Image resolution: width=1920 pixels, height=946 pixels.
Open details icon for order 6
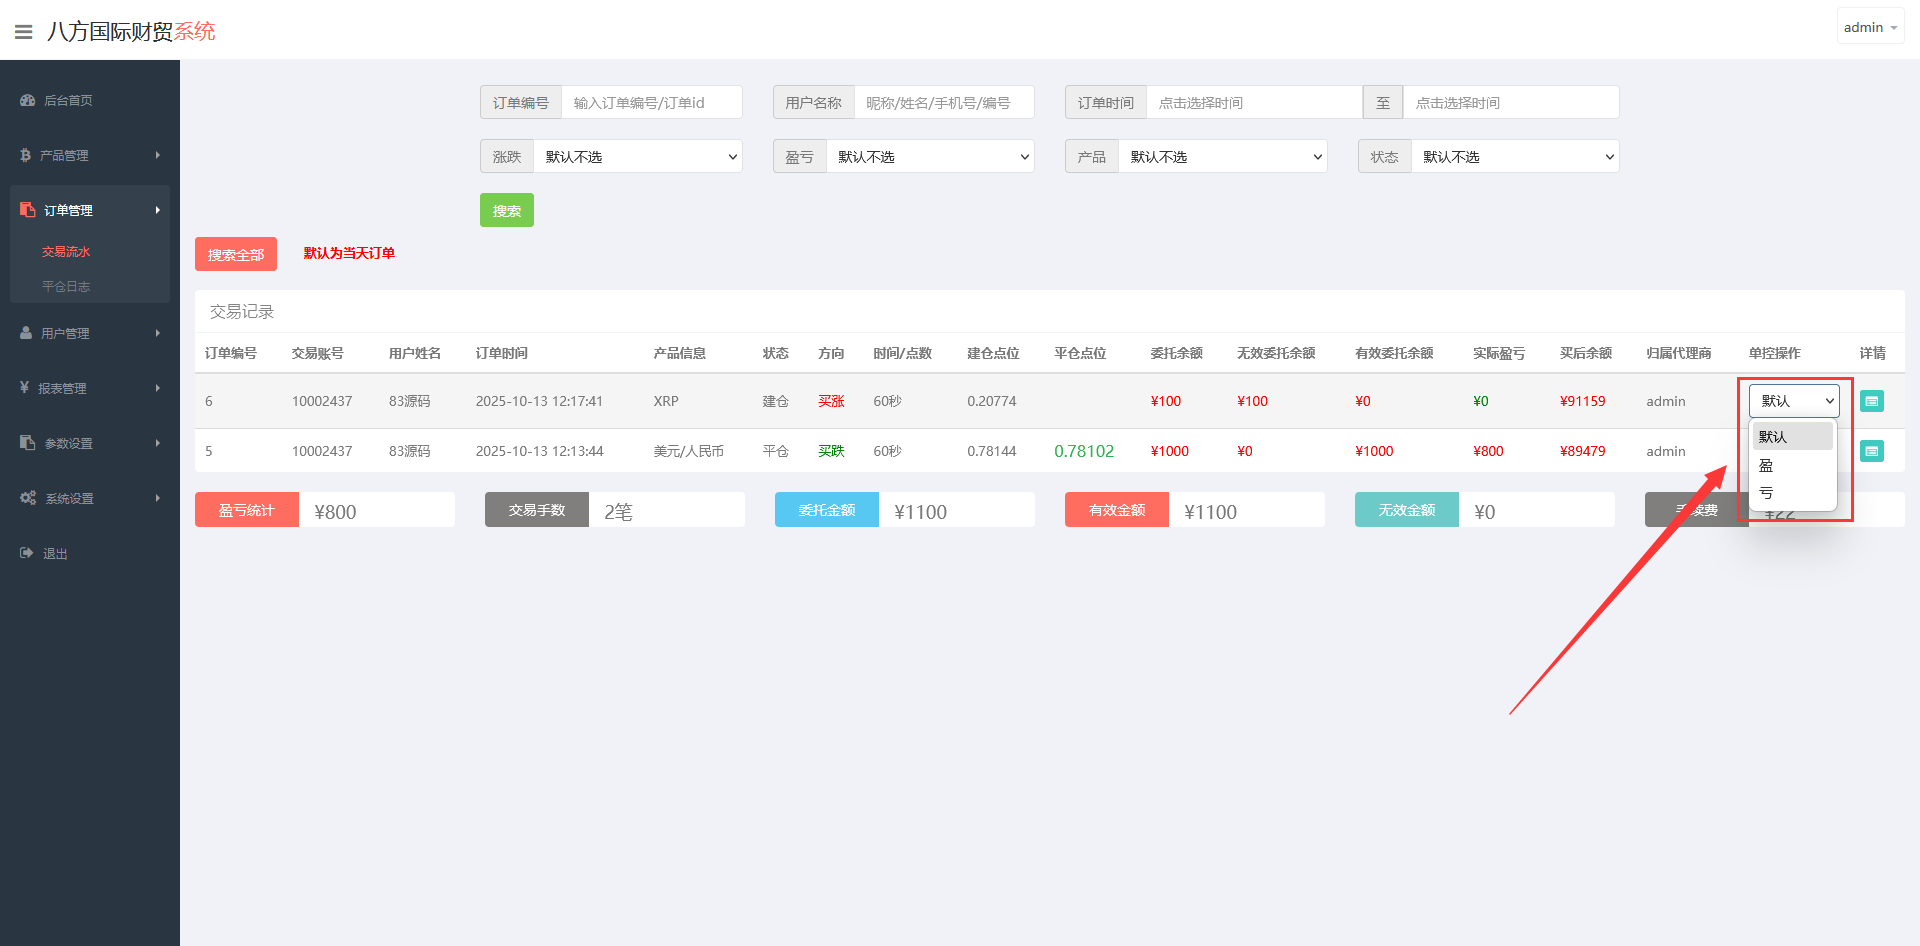coord(1871,401)
